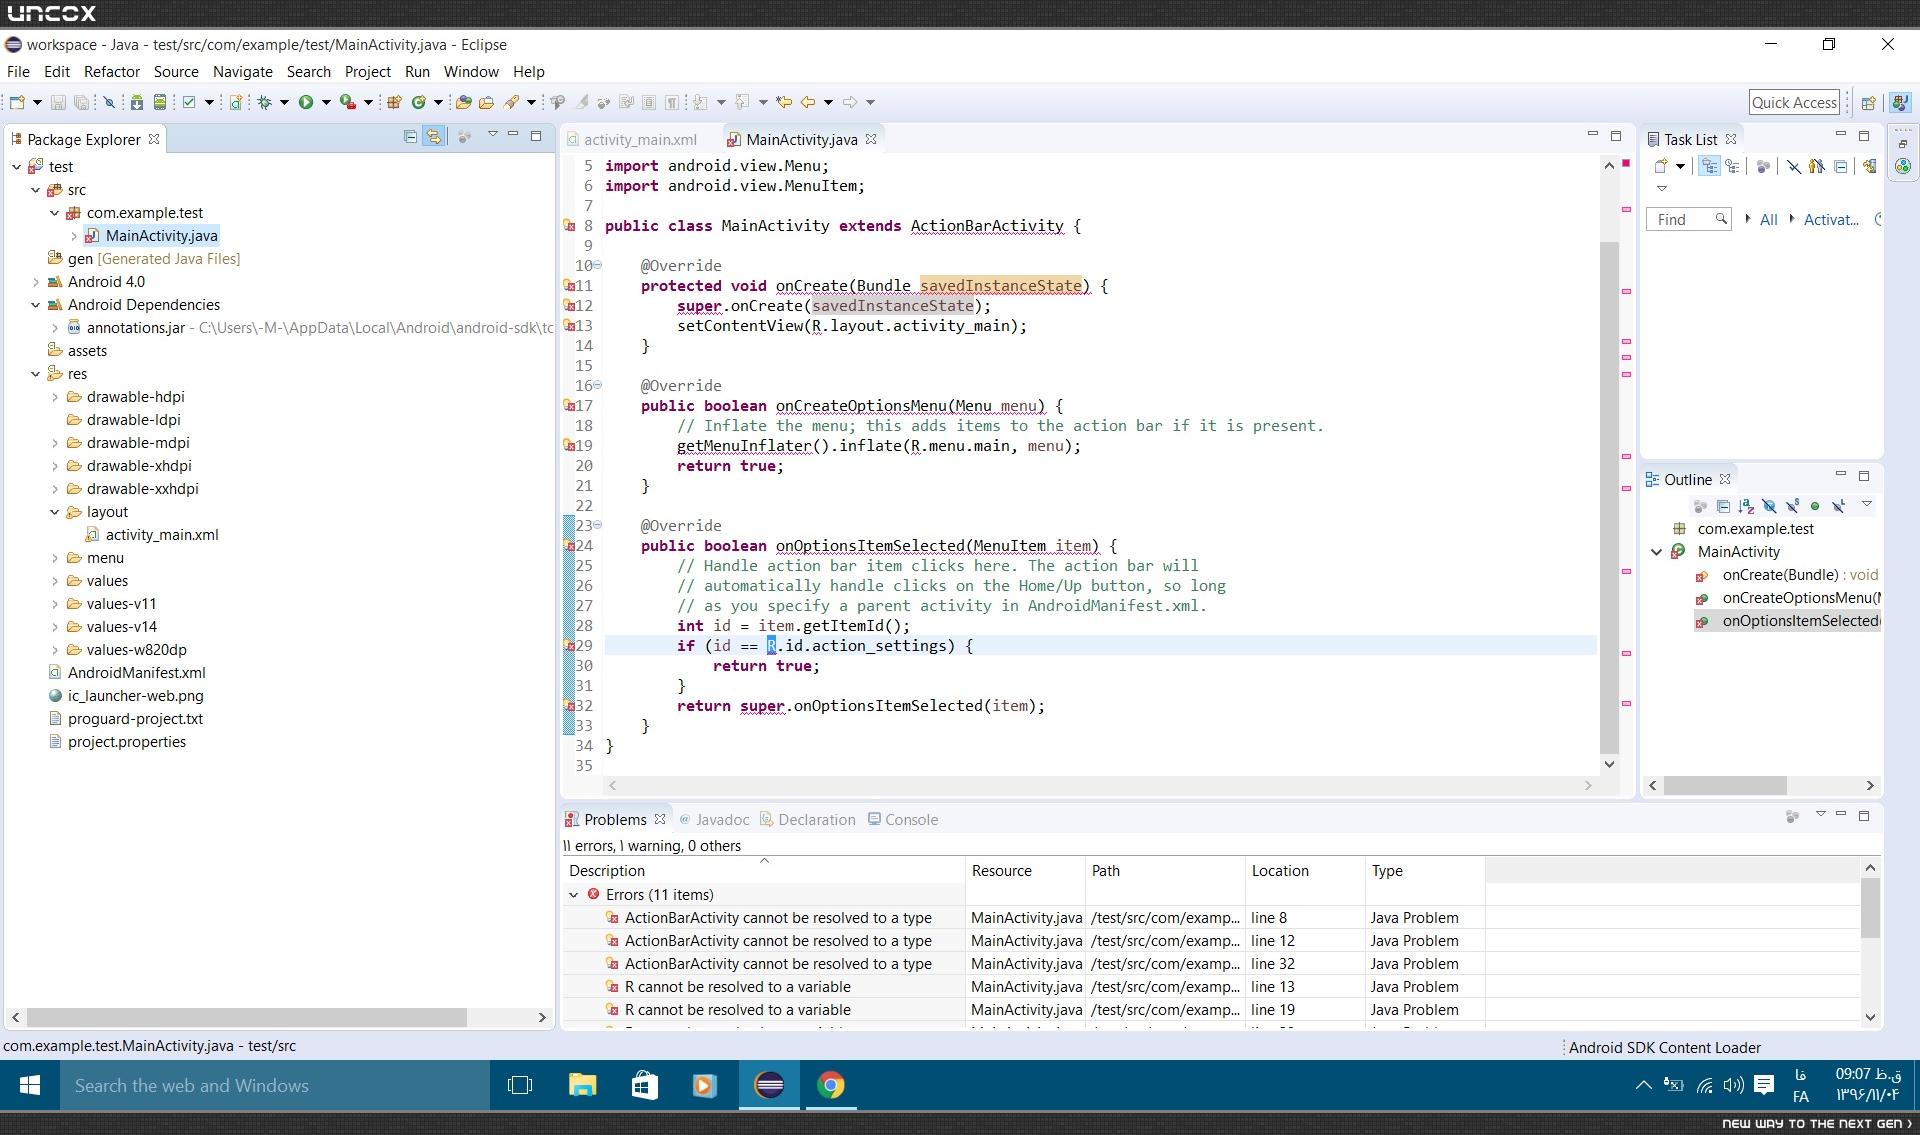This screenshot has height=1135, width=1920.
Task: Open the Java perspective icon
Action: [1900, 102]
